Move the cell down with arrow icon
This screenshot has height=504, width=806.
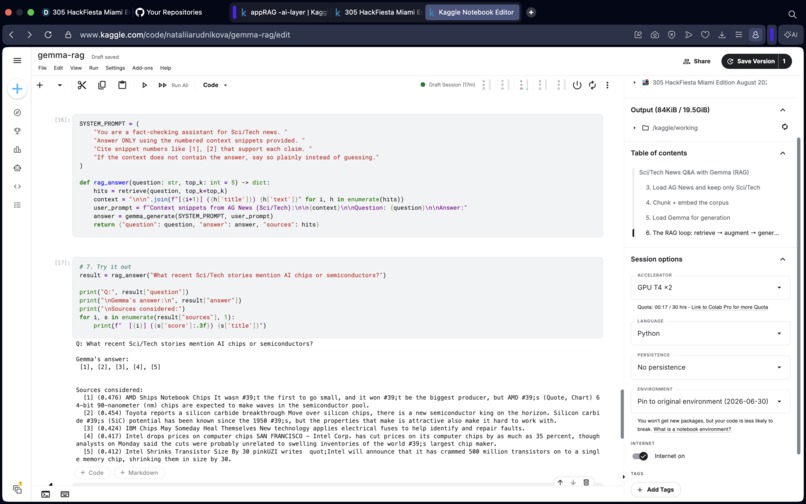(573, 482)
